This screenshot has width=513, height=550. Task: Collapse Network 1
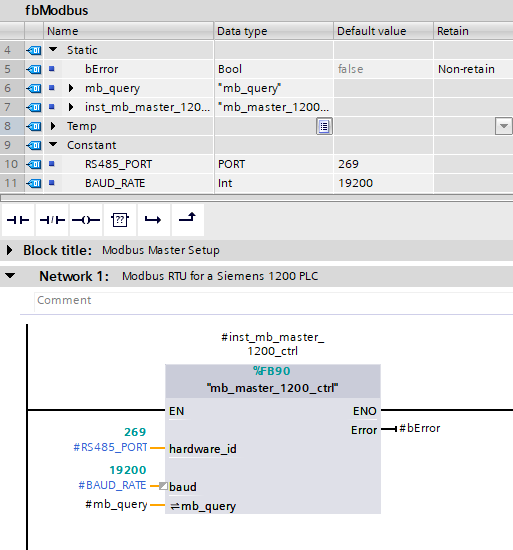tap(10, 276)
